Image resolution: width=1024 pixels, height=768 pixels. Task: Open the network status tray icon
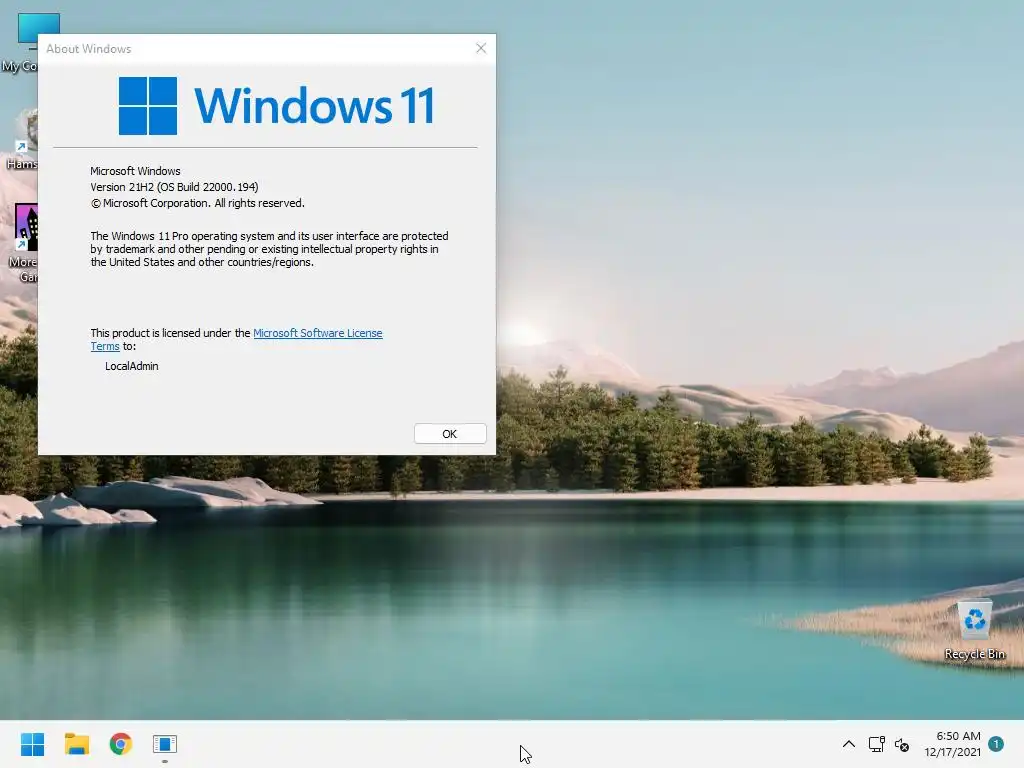(876, 744)
